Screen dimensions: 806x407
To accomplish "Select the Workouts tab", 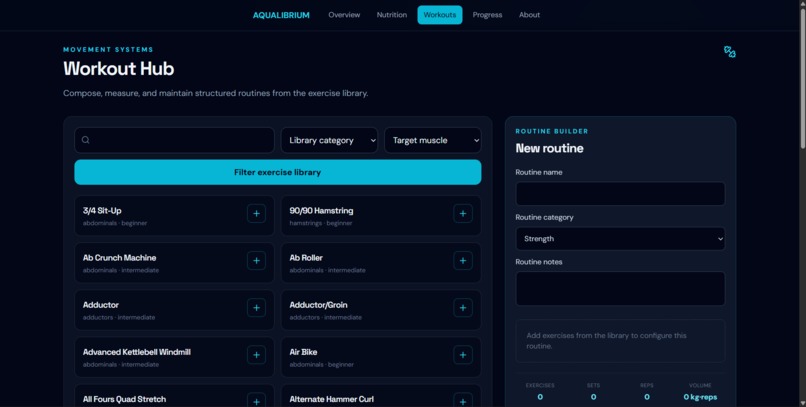I will point(439,15).
